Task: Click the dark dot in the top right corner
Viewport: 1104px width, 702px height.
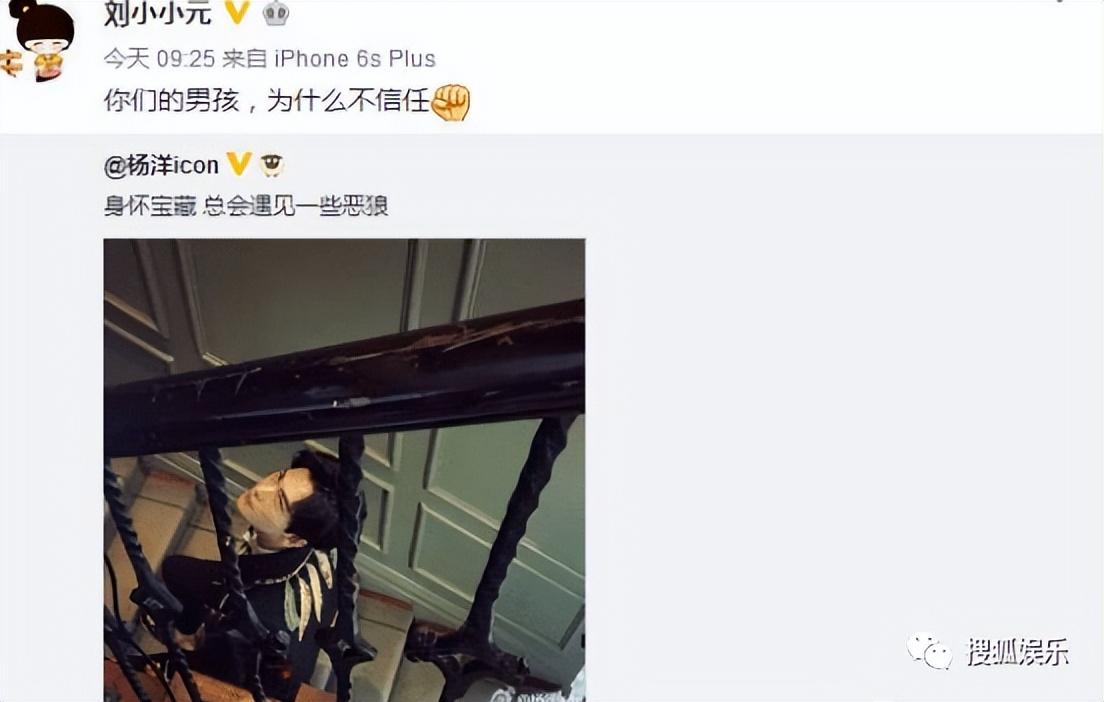Action: pyautogui.click(x=1060, y=1)
